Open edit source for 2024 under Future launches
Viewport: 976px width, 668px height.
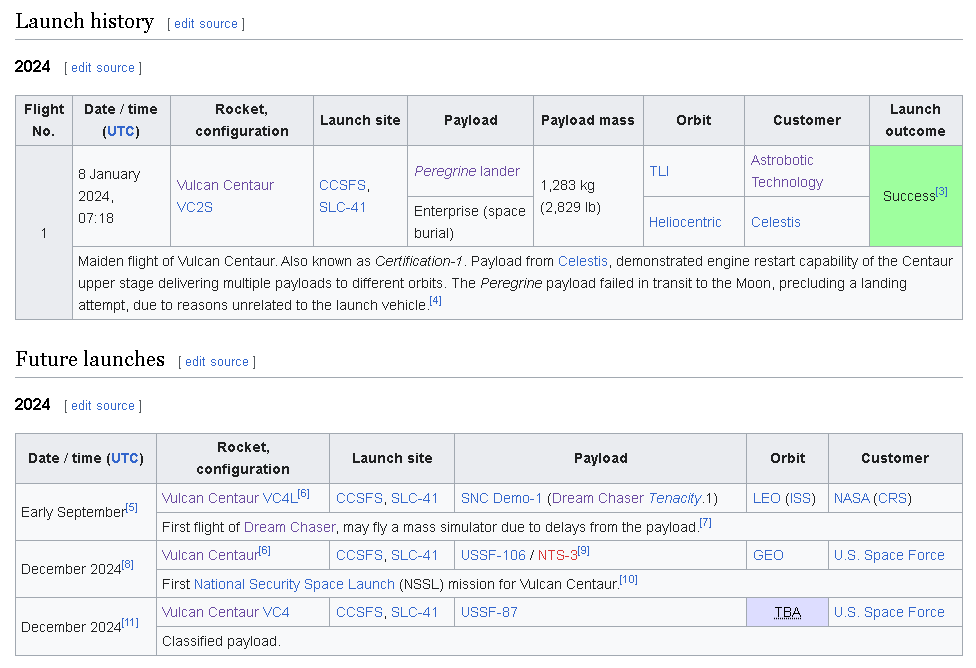click(x=103, y=406)
